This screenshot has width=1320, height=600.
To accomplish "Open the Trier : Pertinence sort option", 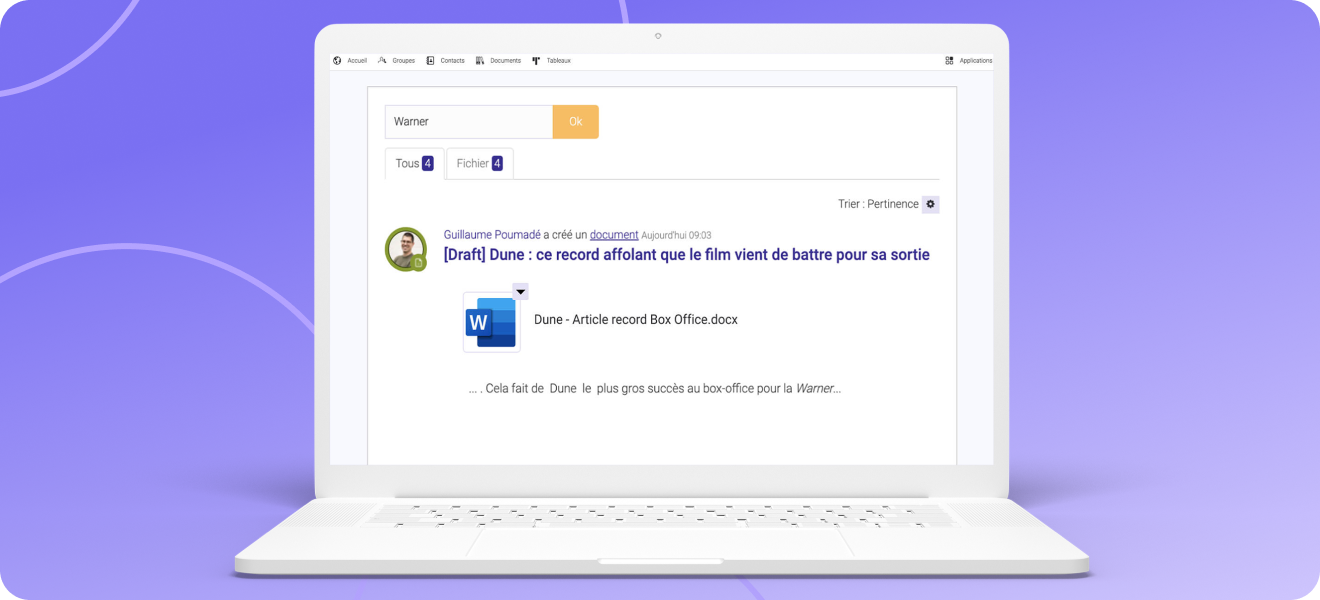I will point(877,204).
